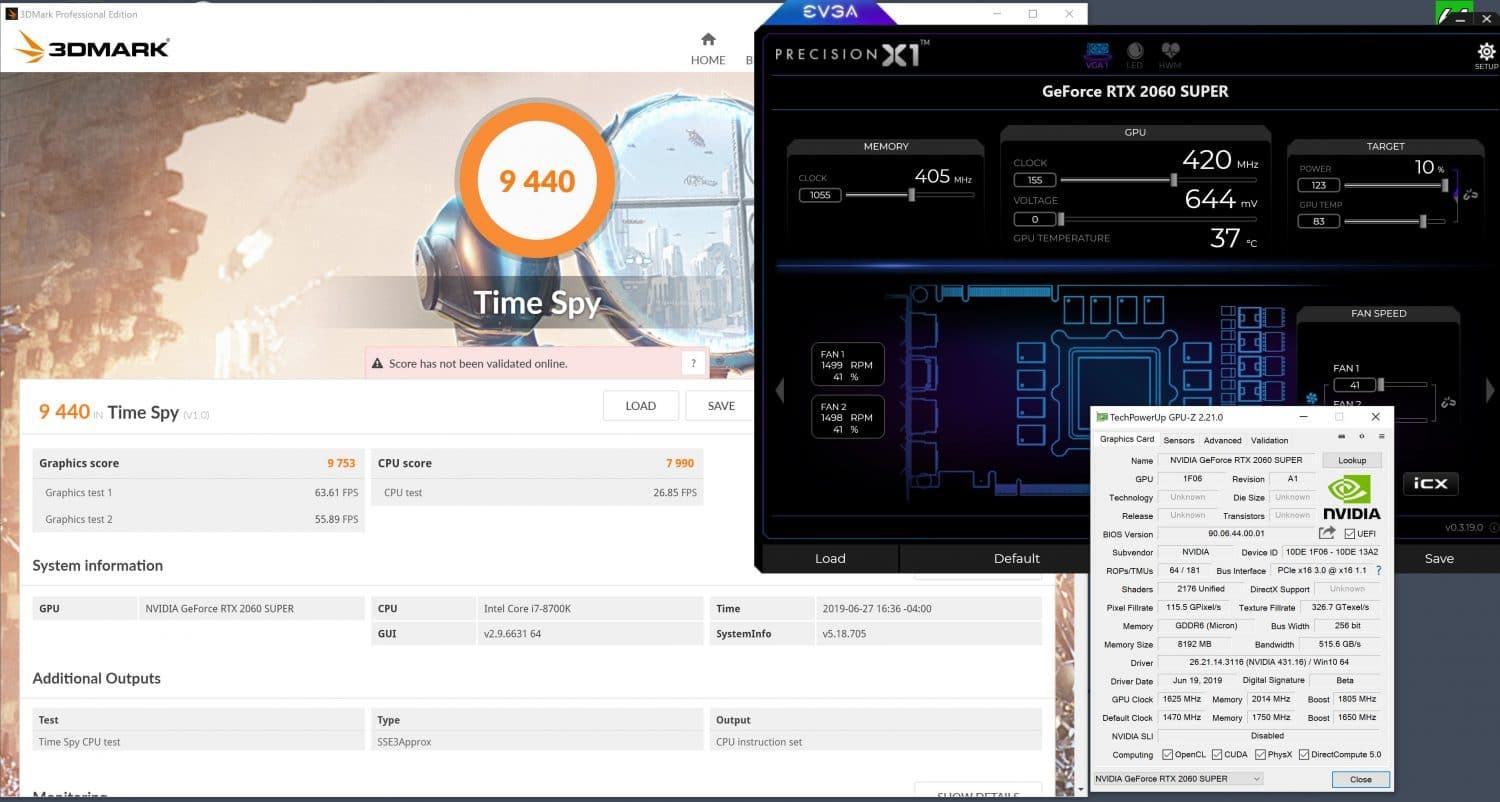This screenshot has width=1500, height=802.
Task: Toggle the PhysX checkbox
Action: point(1260,755)
